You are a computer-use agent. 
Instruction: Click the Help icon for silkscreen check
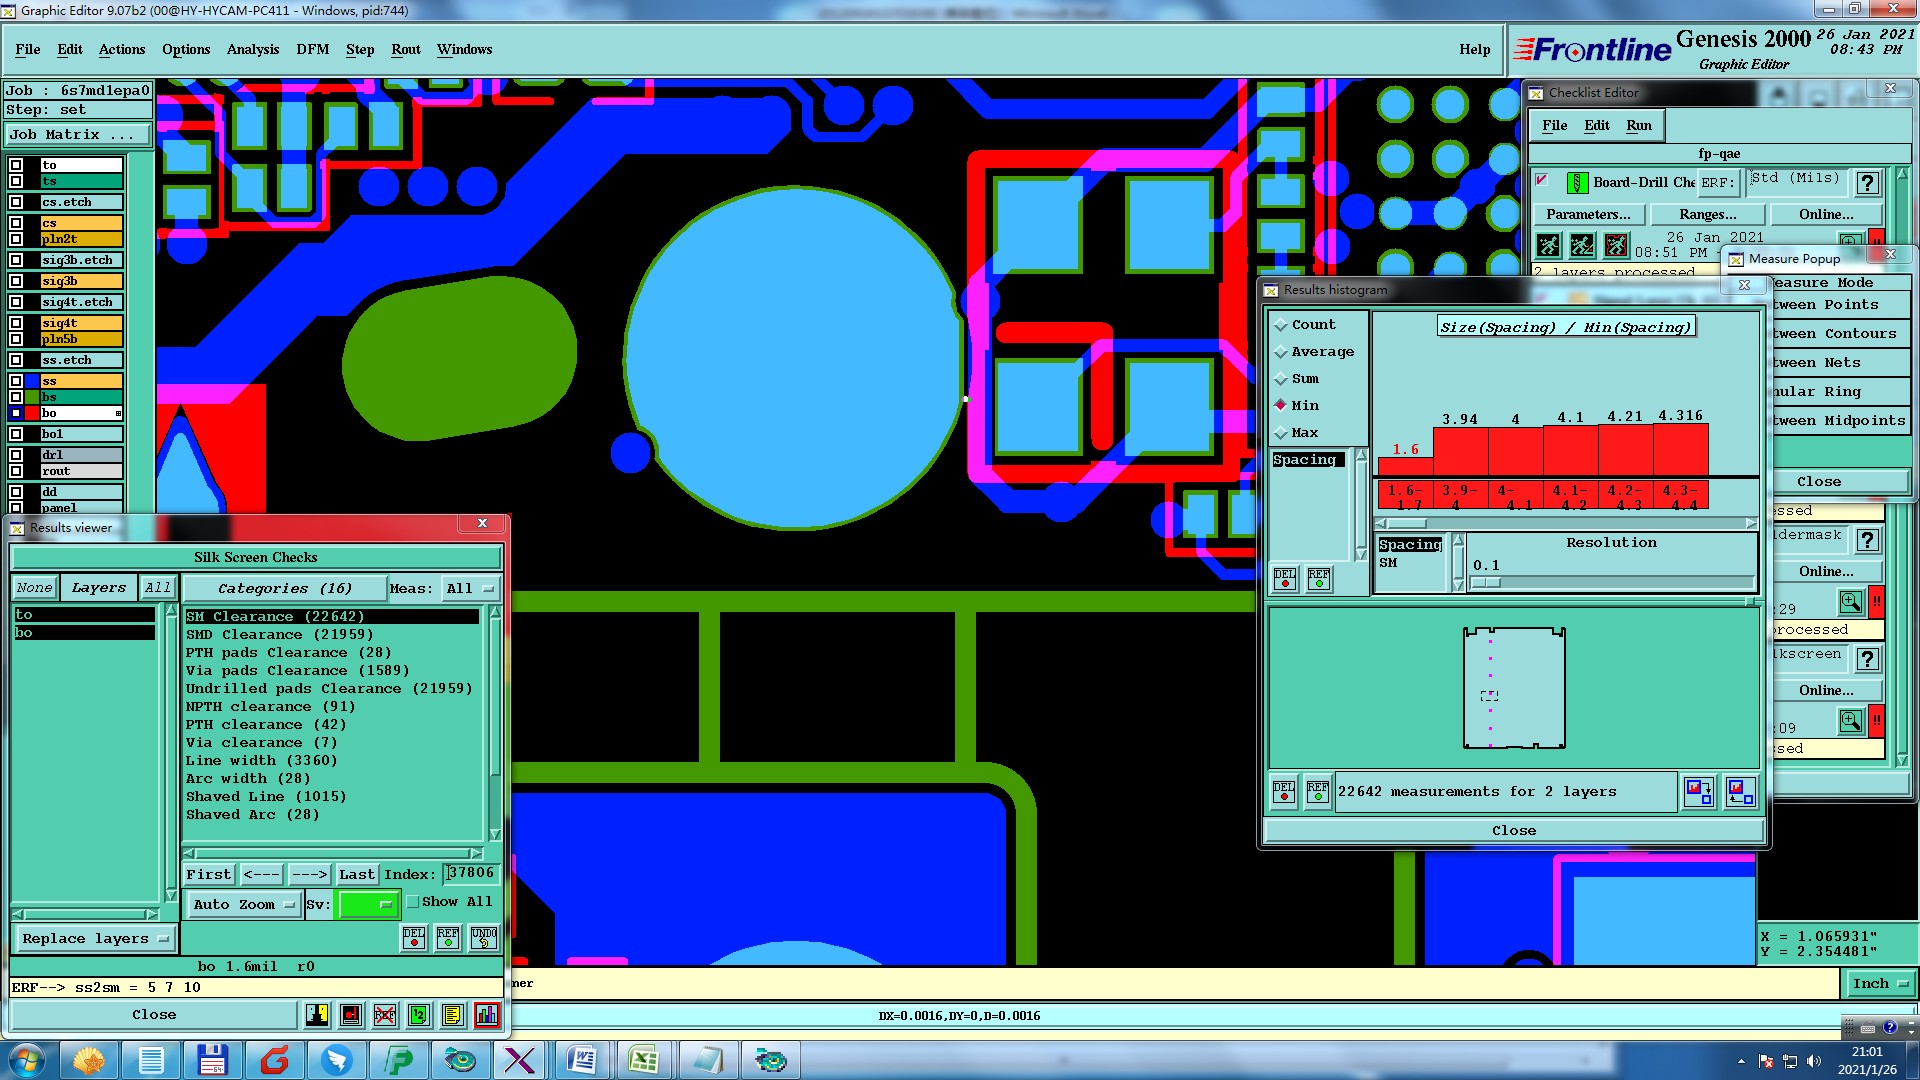(1867, 659)
